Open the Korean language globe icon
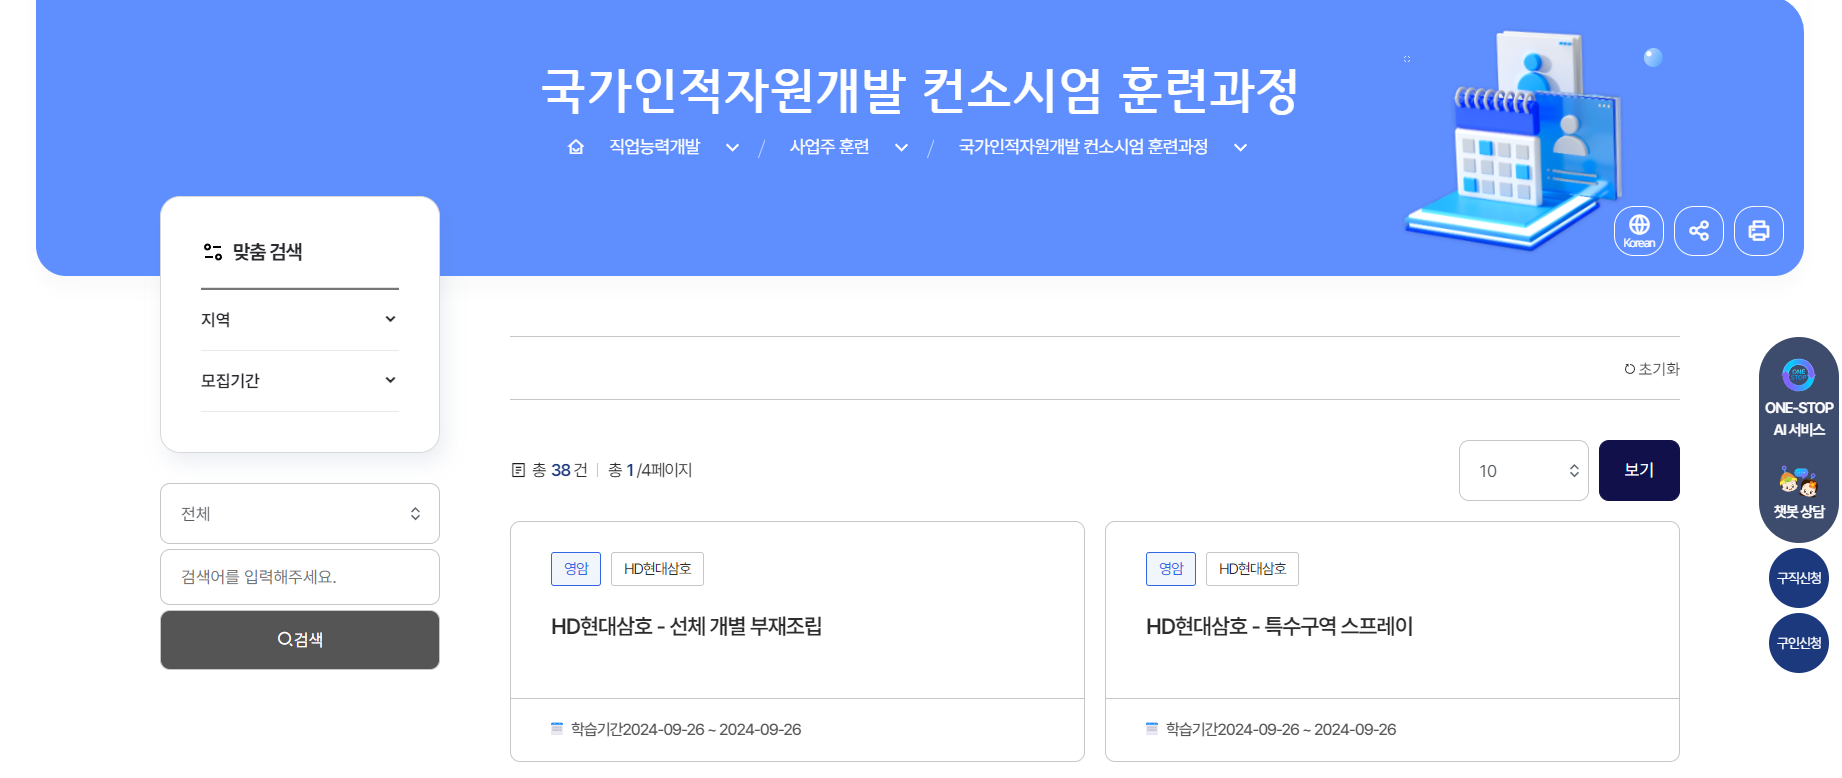This screenshot has height=778, width=1842. [1639, 231]
